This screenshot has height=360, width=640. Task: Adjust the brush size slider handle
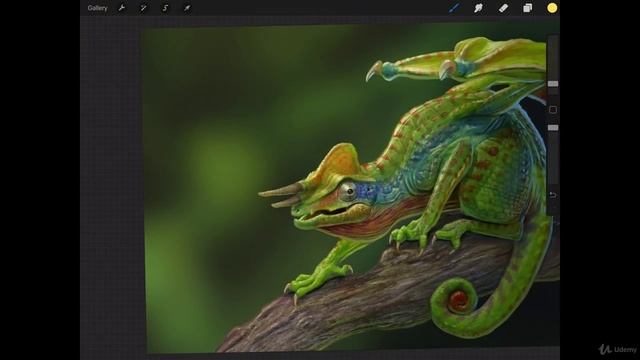553,84
